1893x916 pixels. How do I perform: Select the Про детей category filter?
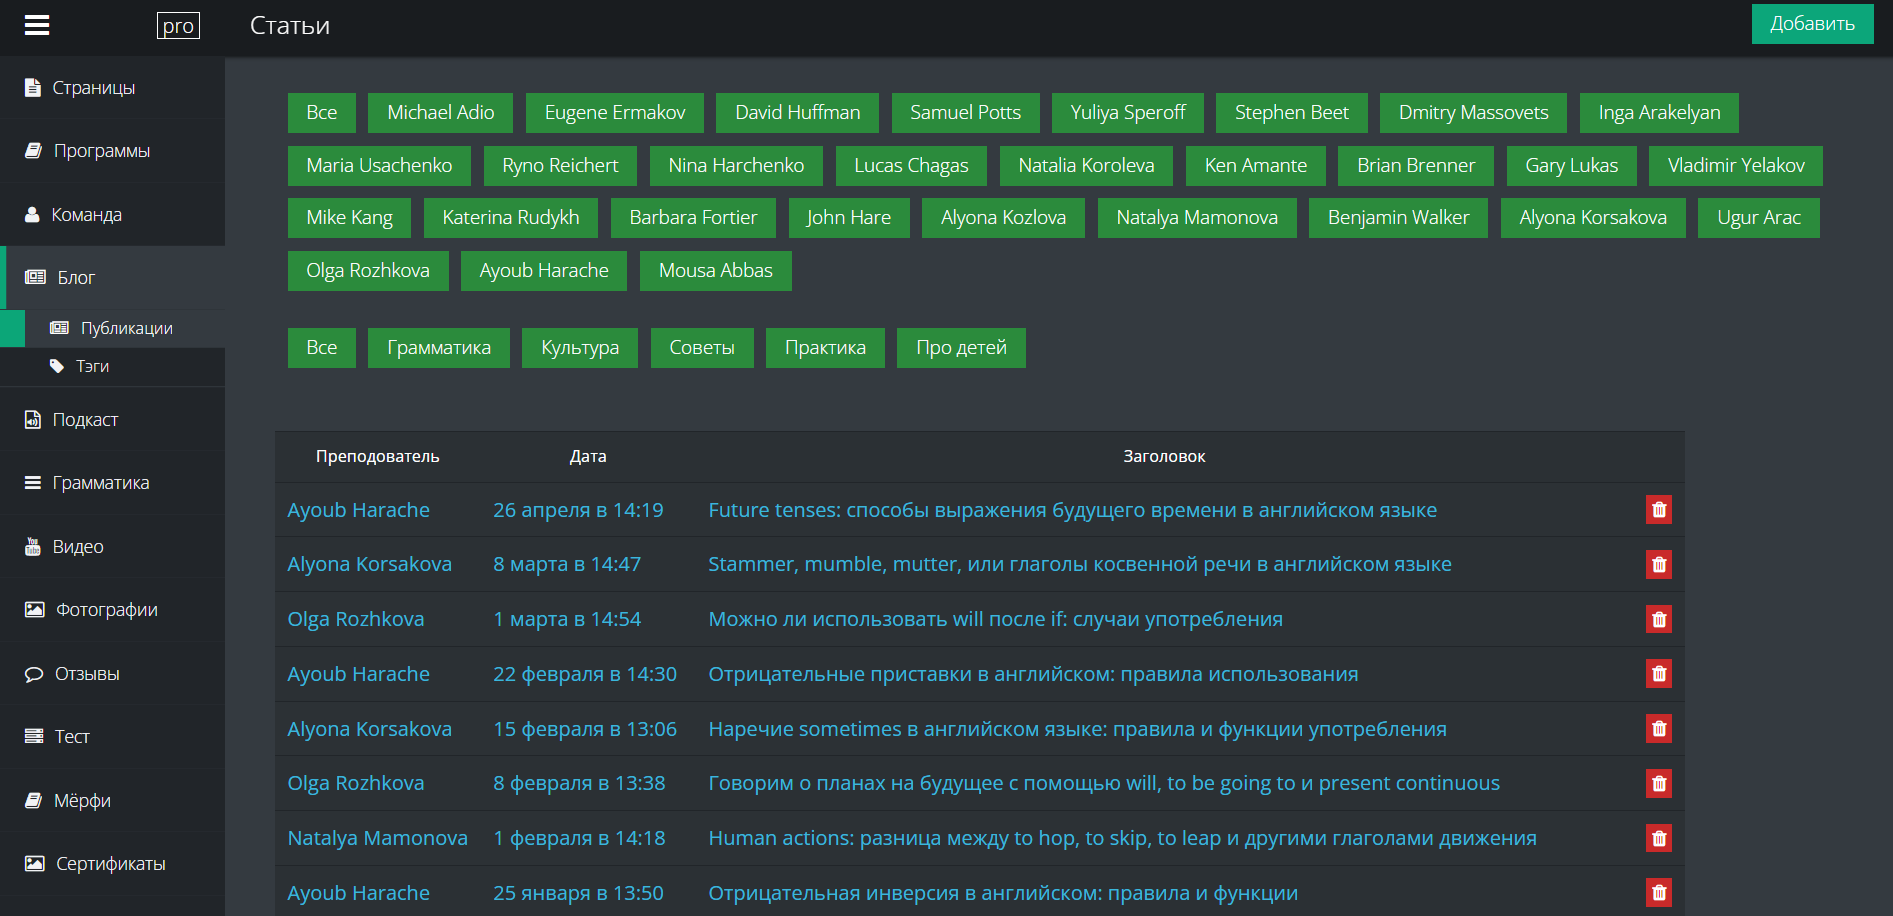(x=961, y=348)
